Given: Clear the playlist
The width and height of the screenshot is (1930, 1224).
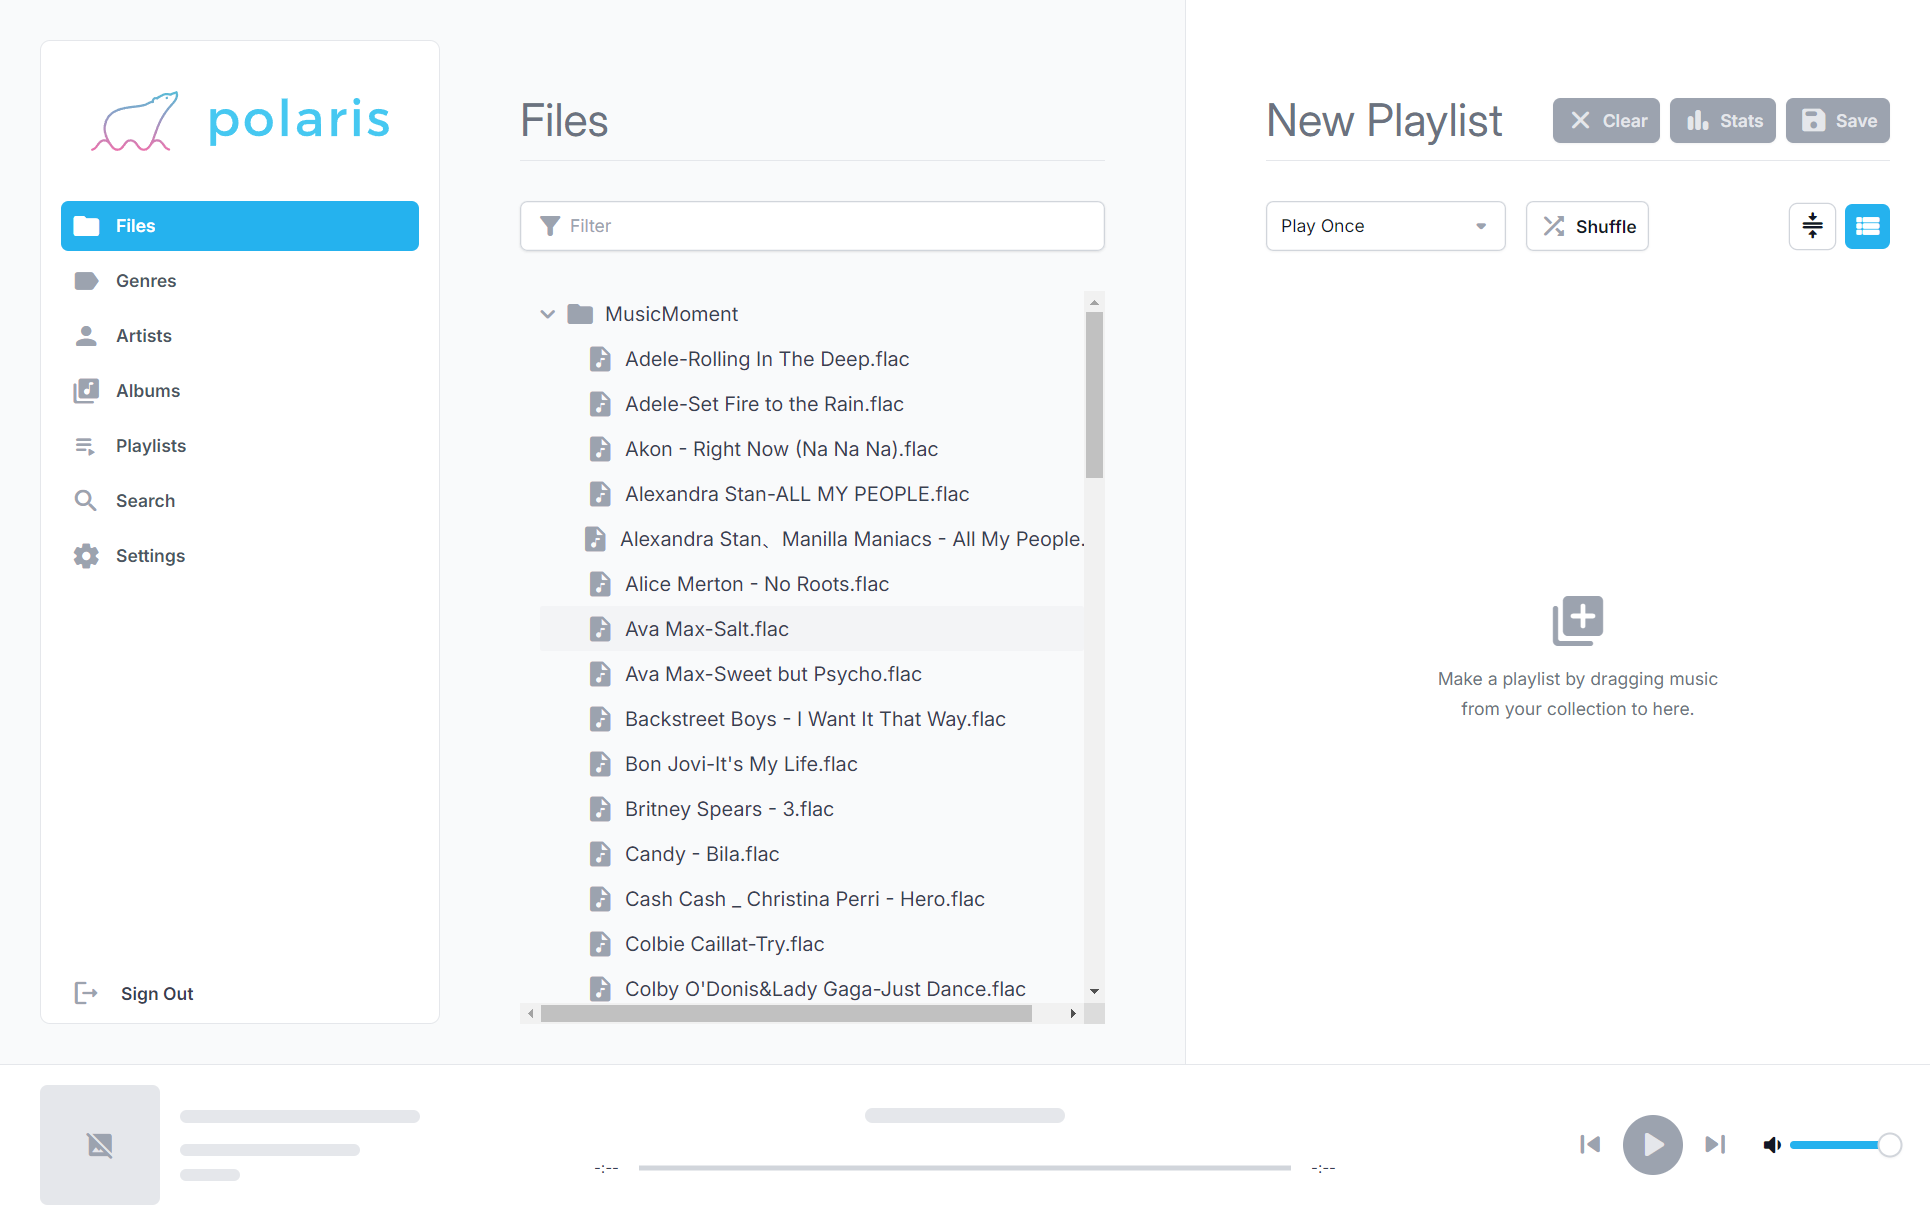Looking at the screenshot, I should coord(1606,121).
